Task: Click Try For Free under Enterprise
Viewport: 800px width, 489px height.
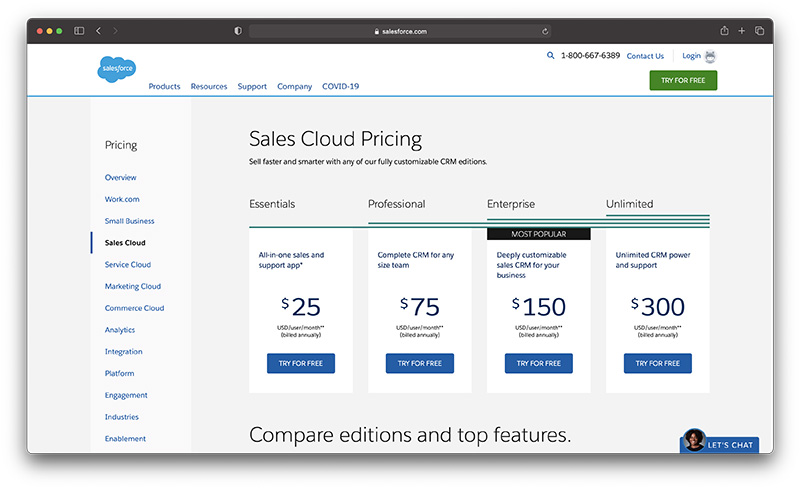Action: [x=538, y=363]
